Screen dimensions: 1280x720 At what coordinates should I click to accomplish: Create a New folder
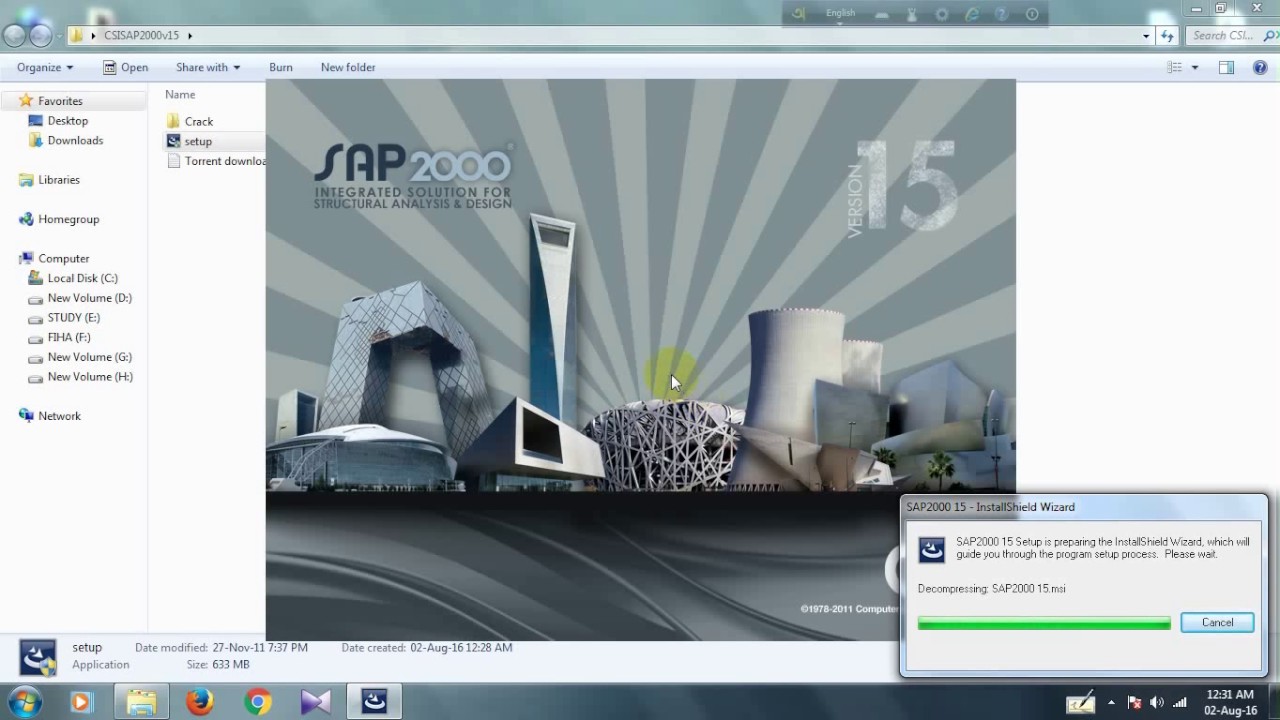pyautogui.click(x=348, y=67)
